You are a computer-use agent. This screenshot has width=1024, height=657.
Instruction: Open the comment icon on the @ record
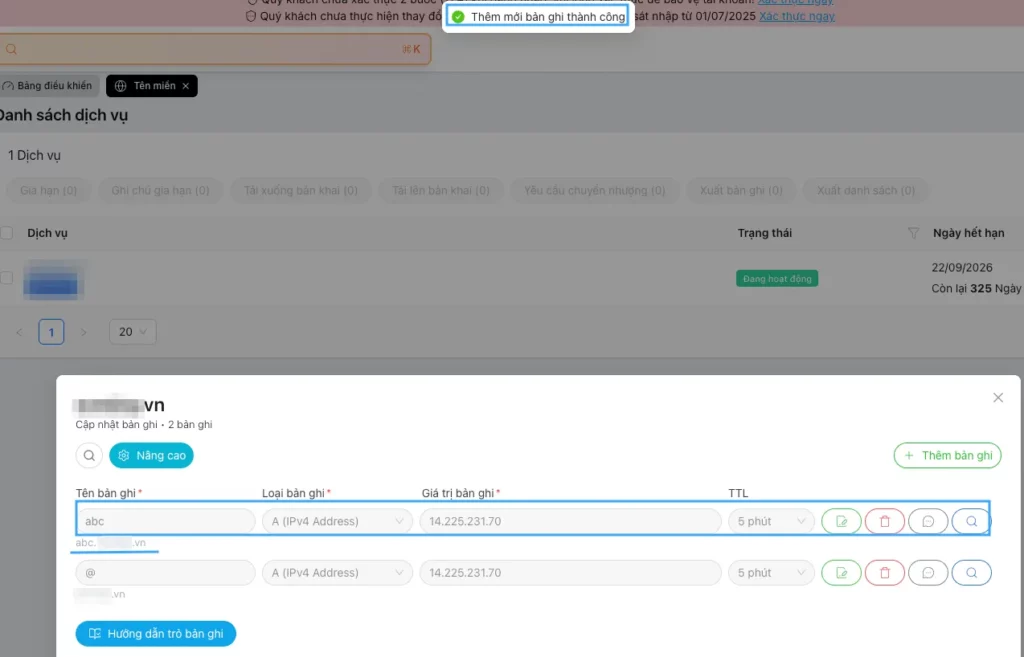(928, 573)
